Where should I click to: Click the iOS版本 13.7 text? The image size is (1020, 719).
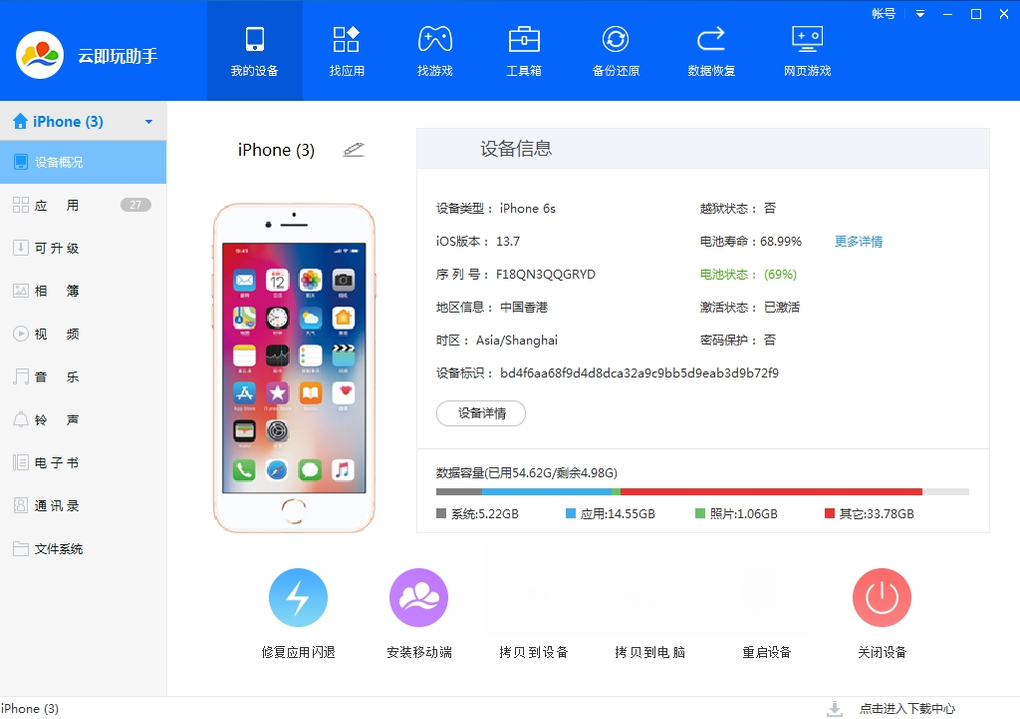coord(478,241)
